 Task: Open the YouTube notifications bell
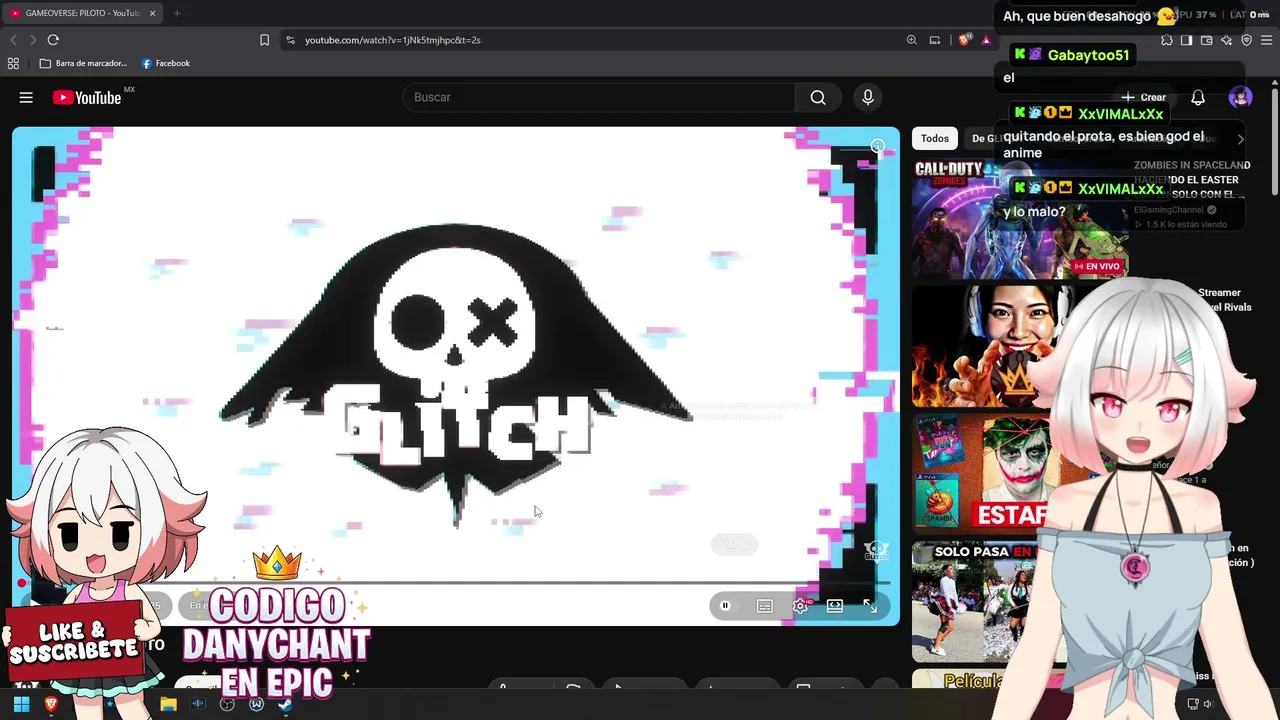(1198, 97)
